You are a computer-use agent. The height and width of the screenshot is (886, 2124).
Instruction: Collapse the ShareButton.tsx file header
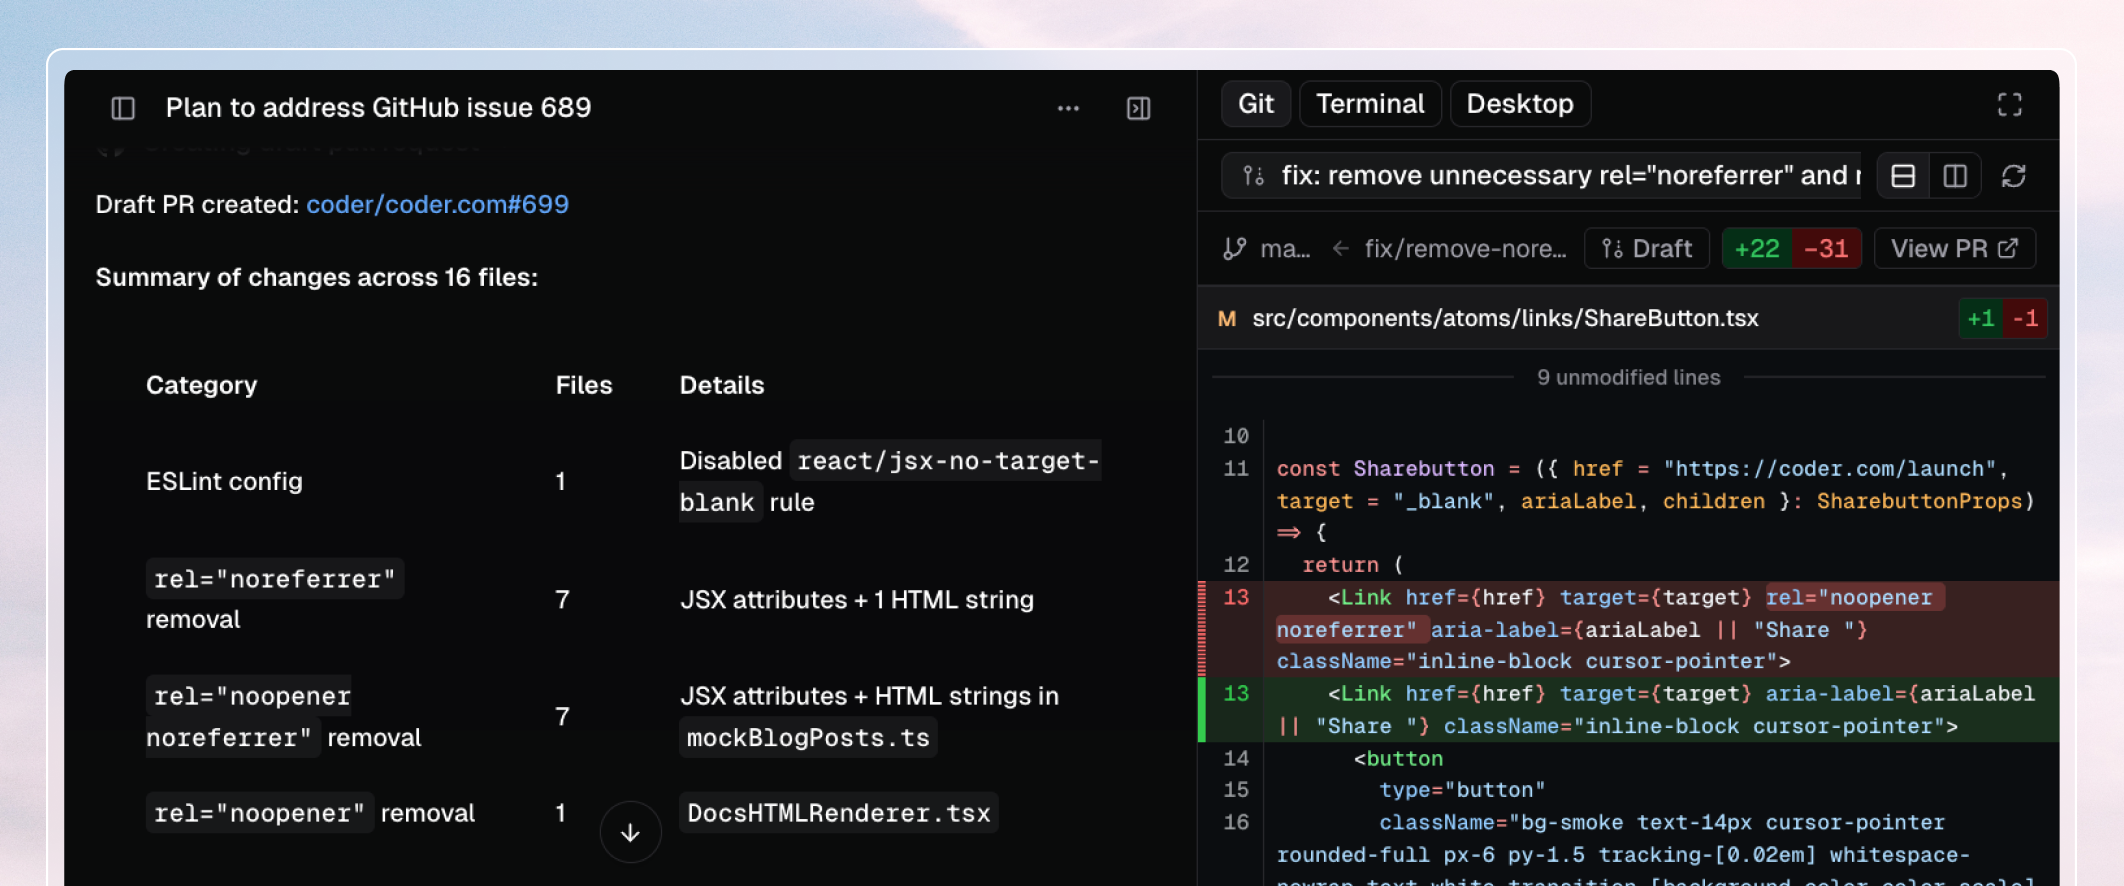[1628, 318]
